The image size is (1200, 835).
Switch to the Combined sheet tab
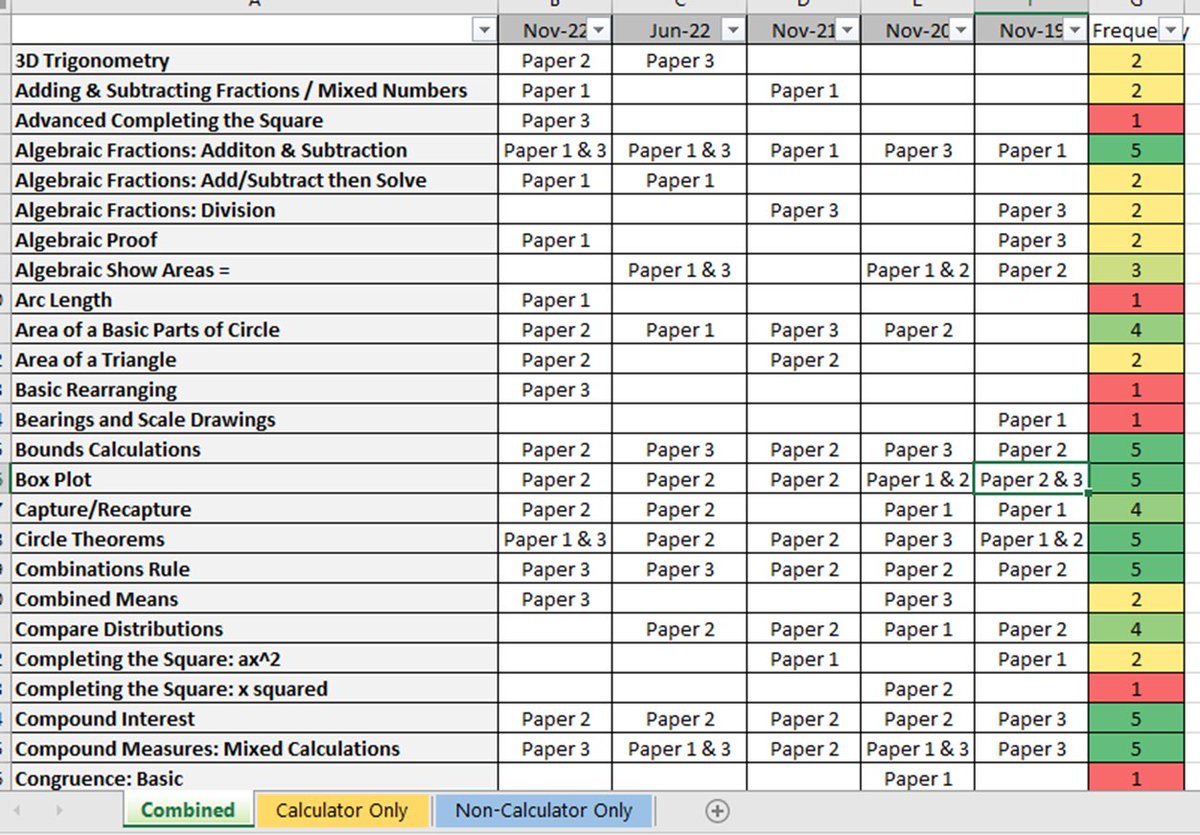click(x=187, y=810)
